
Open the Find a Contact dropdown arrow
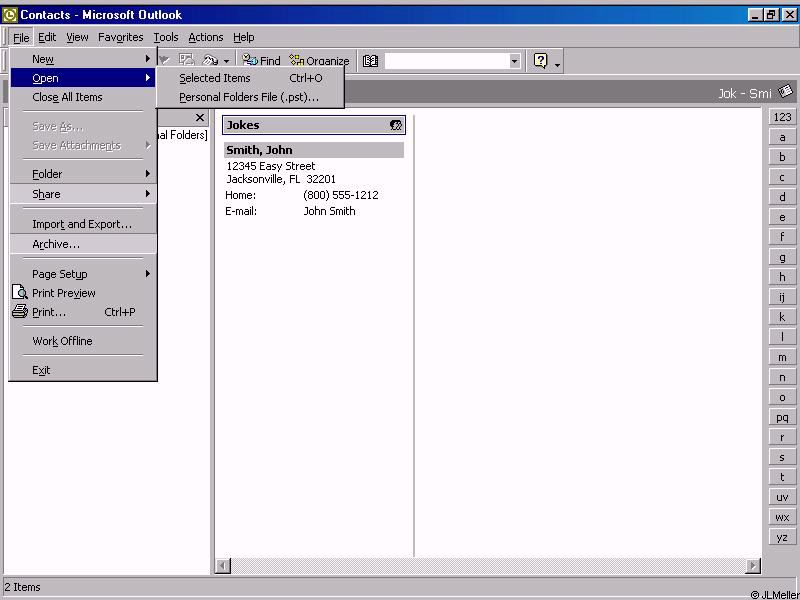514,61
